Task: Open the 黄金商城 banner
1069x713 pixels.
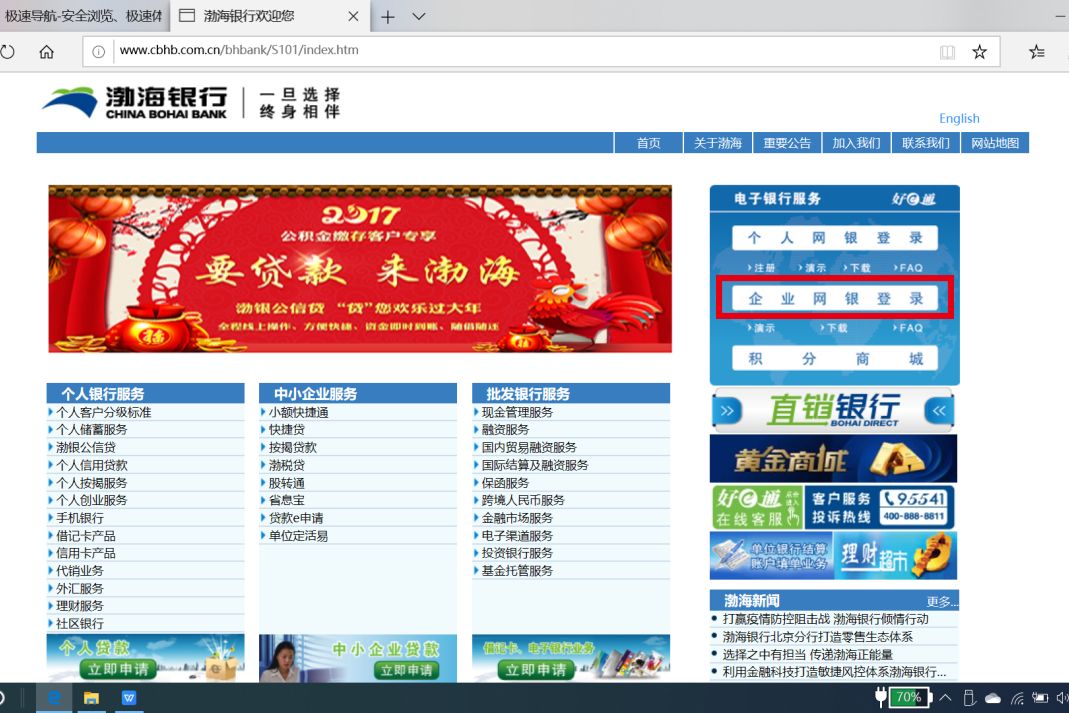Action: pyautogui.click(x=833, y=459)
